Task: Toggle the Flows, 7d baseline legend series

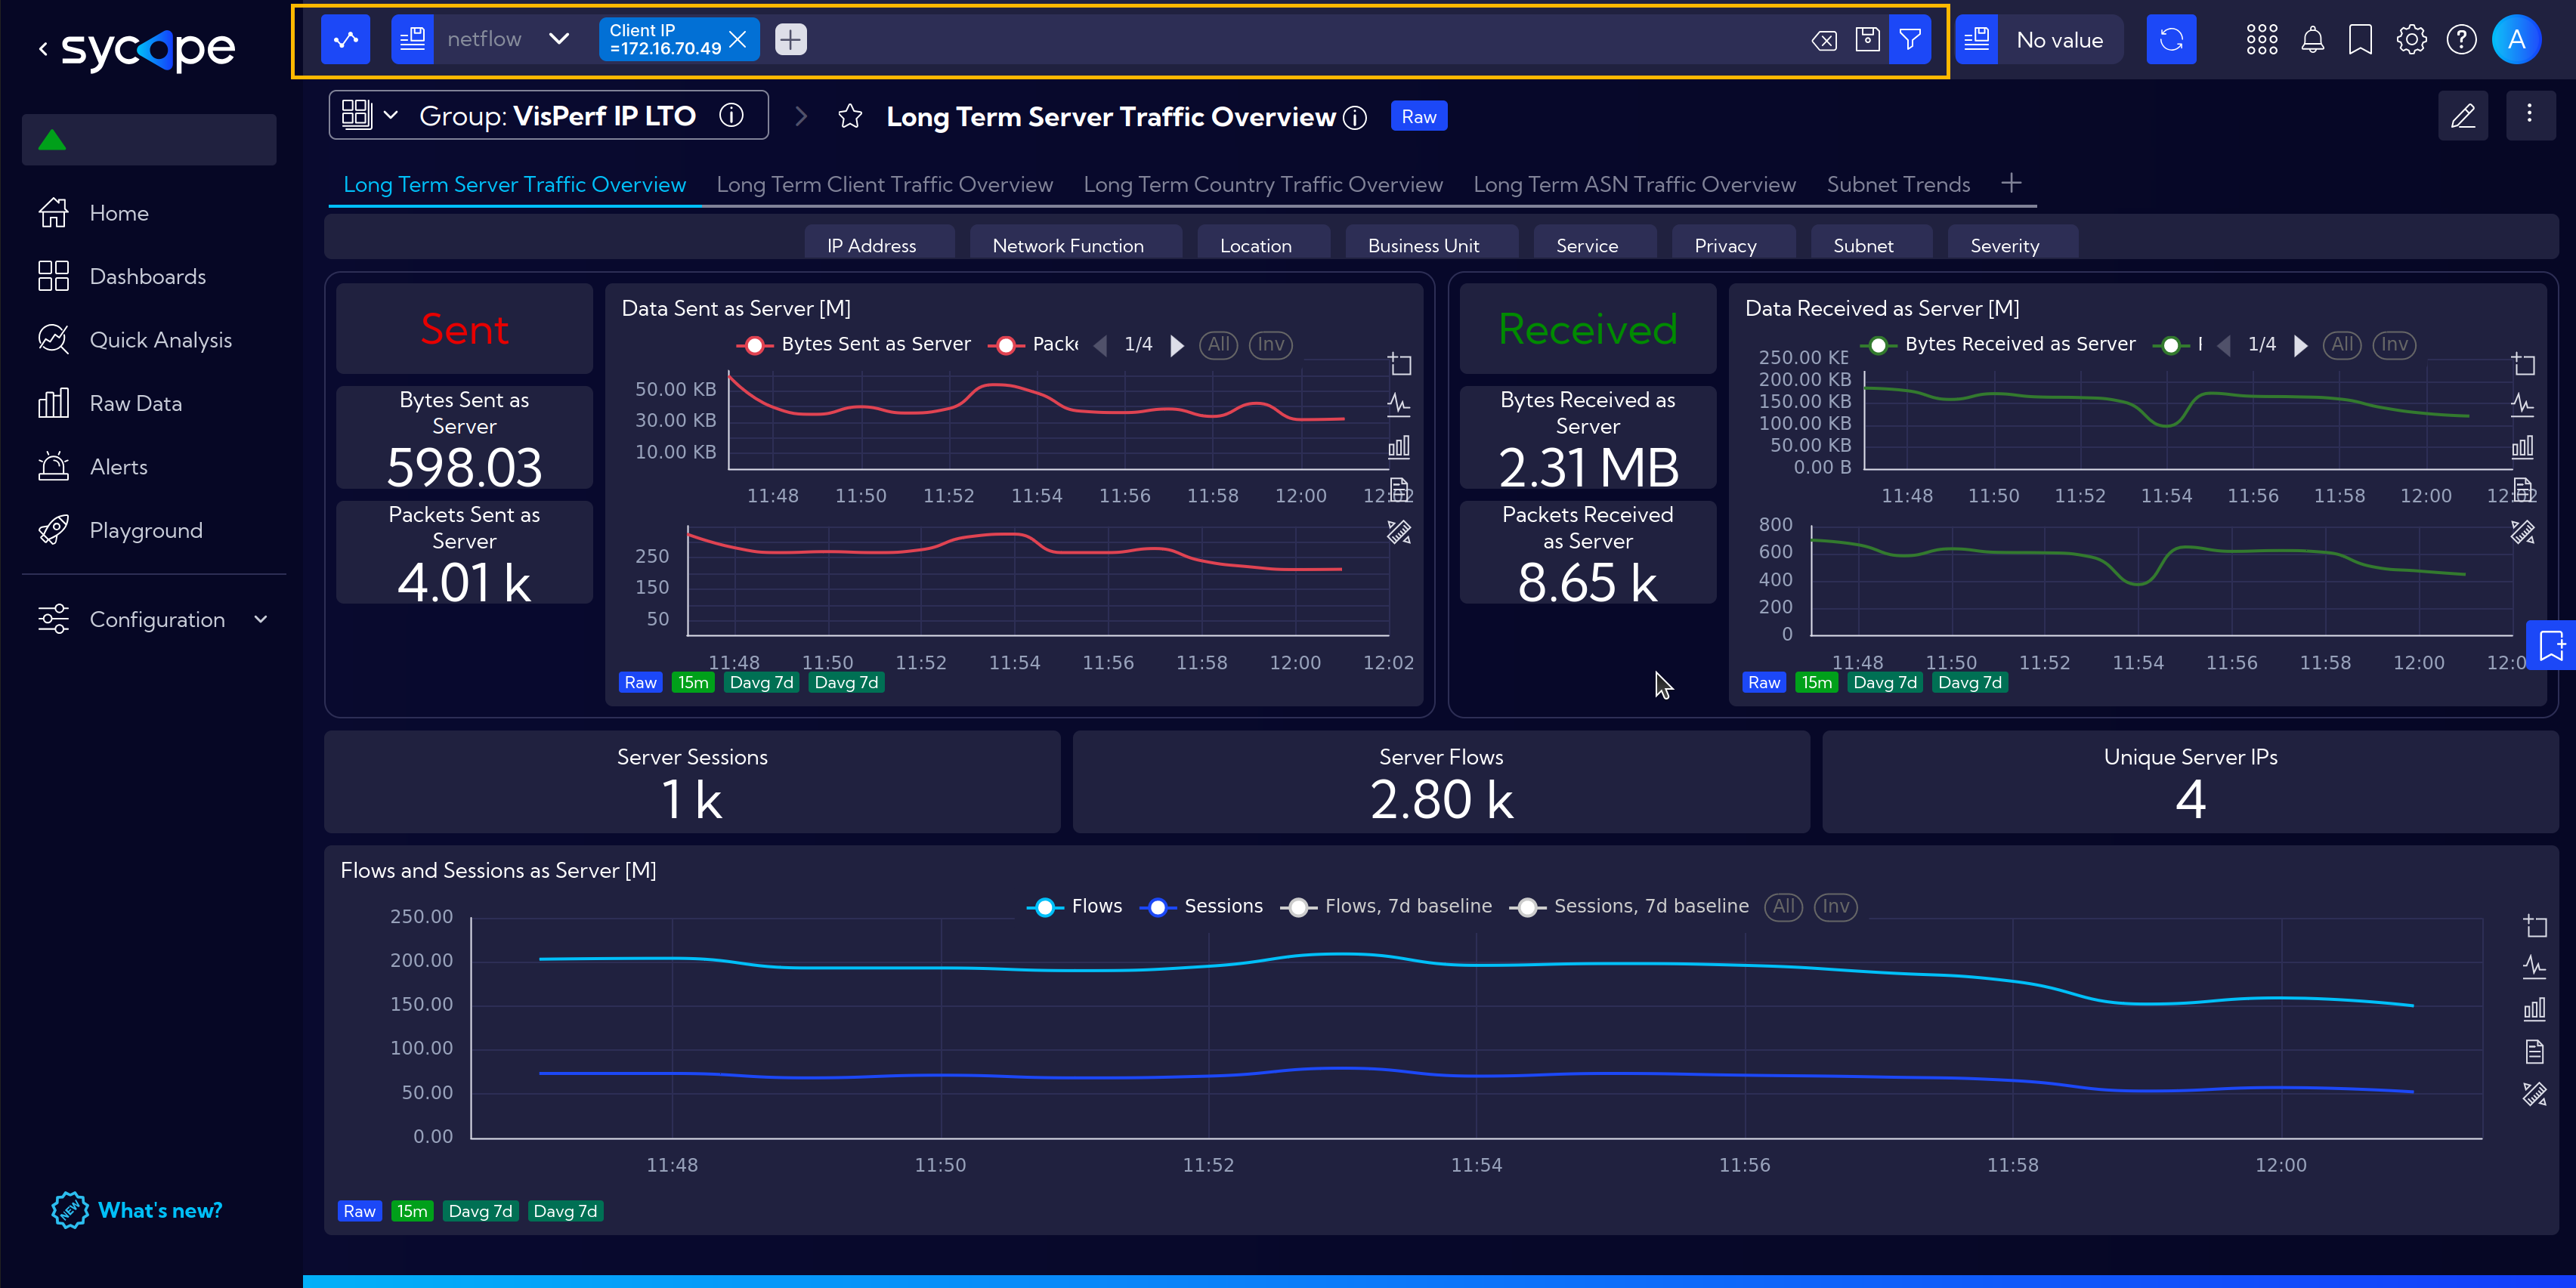Action: tap(1387, 906)
